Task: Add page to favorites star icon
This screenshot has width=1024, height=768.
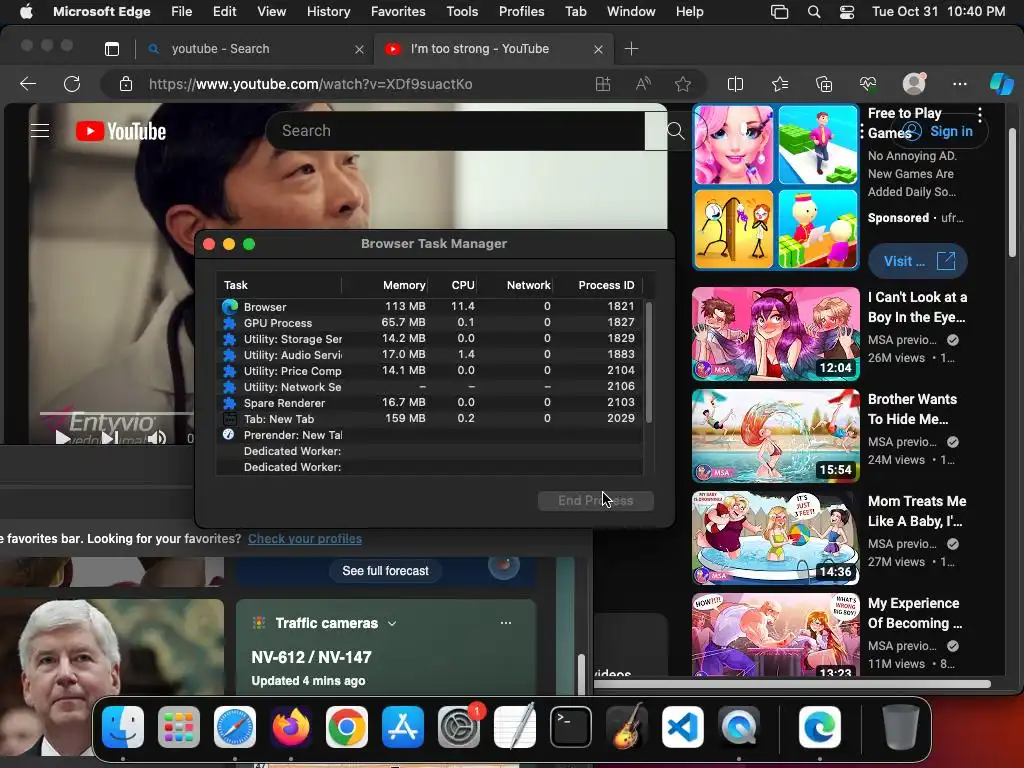Action: [x=683, y=84]
